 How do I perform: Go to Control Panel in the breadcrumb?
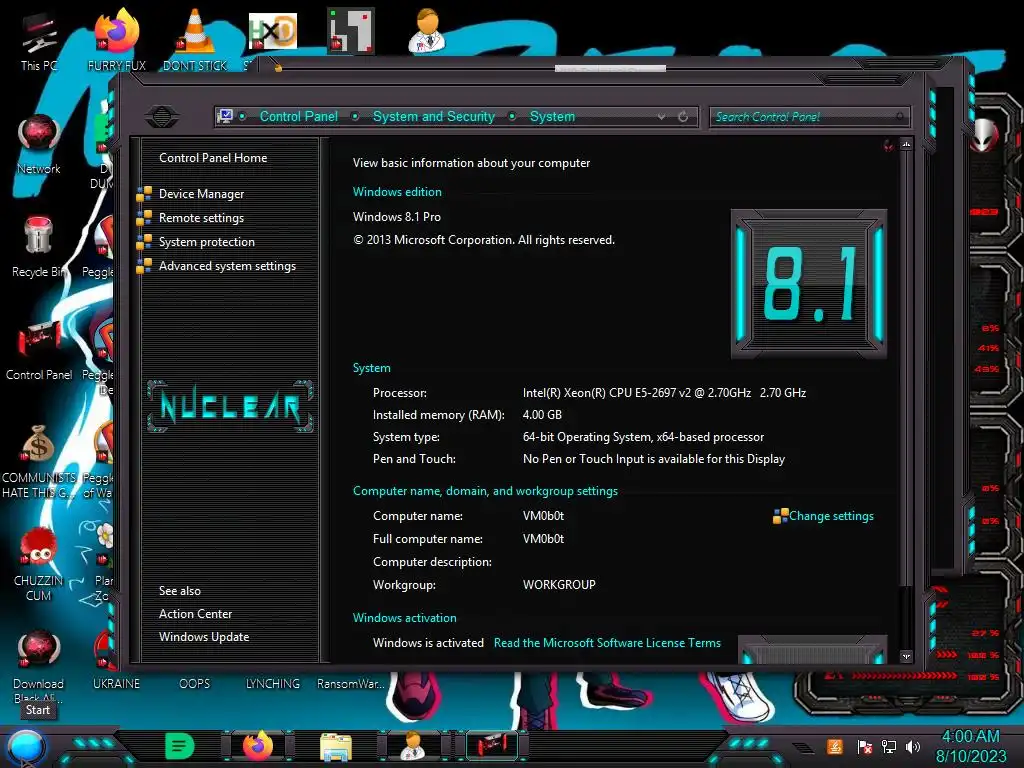click(x=298, y=116)
